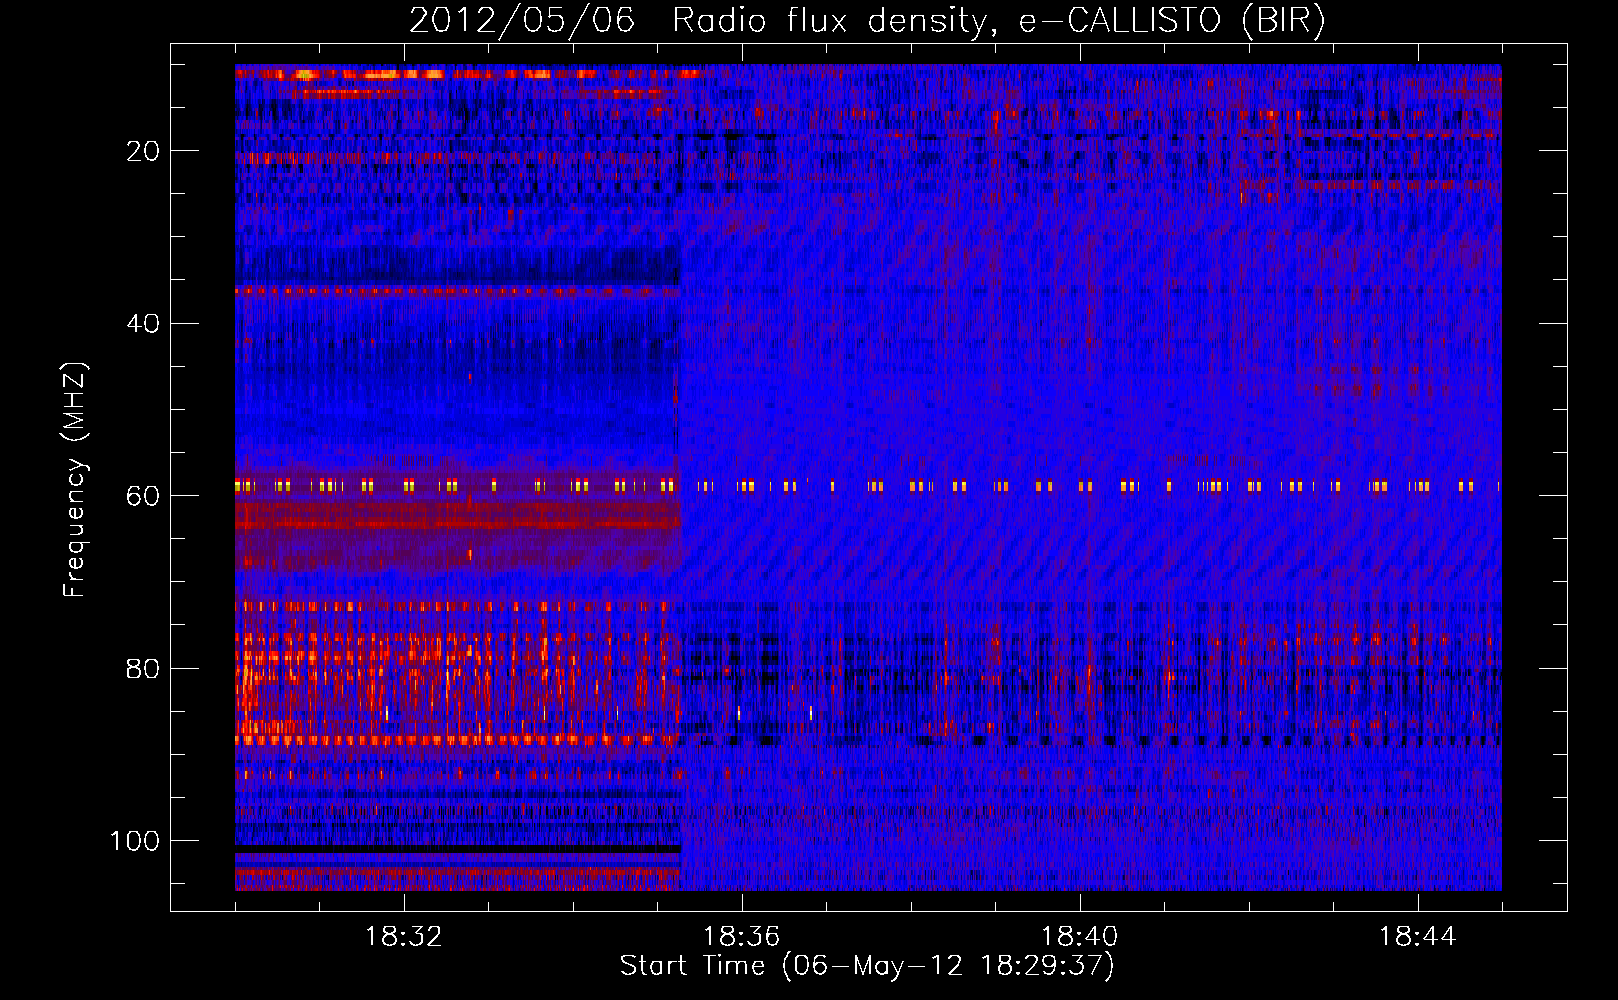Click the '18:44' time tick label
1618x1000 pixels.
click(1418, 937)
